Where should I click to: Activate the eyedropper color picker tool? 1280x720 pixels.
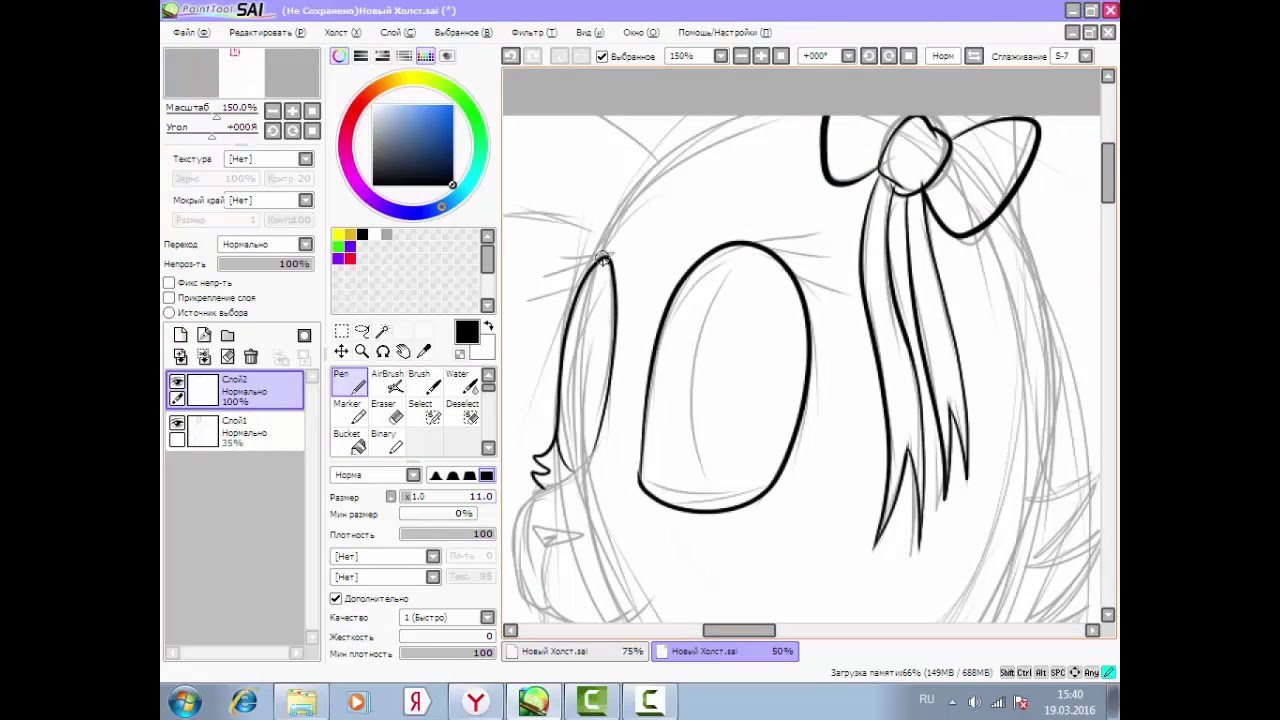click(424, 351)
